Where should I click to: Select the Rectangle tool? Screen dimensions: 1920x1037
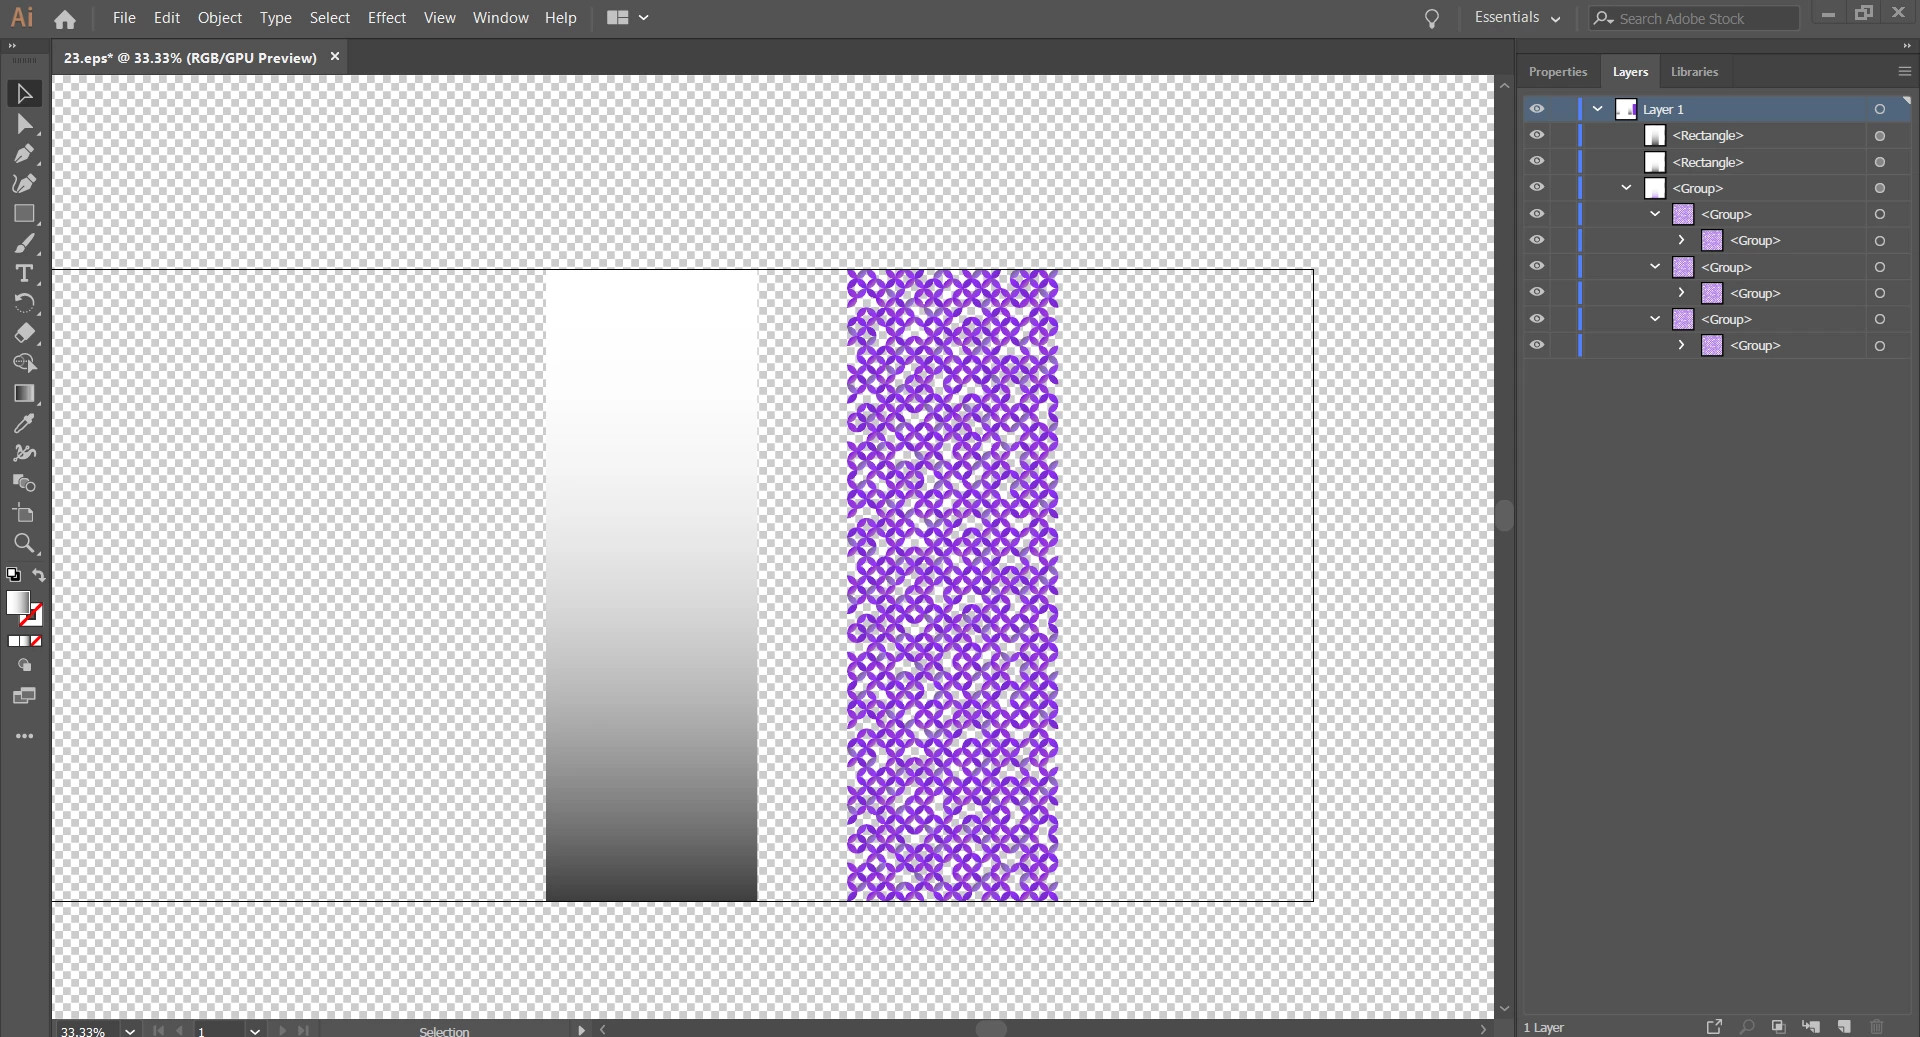coord(24,214)
